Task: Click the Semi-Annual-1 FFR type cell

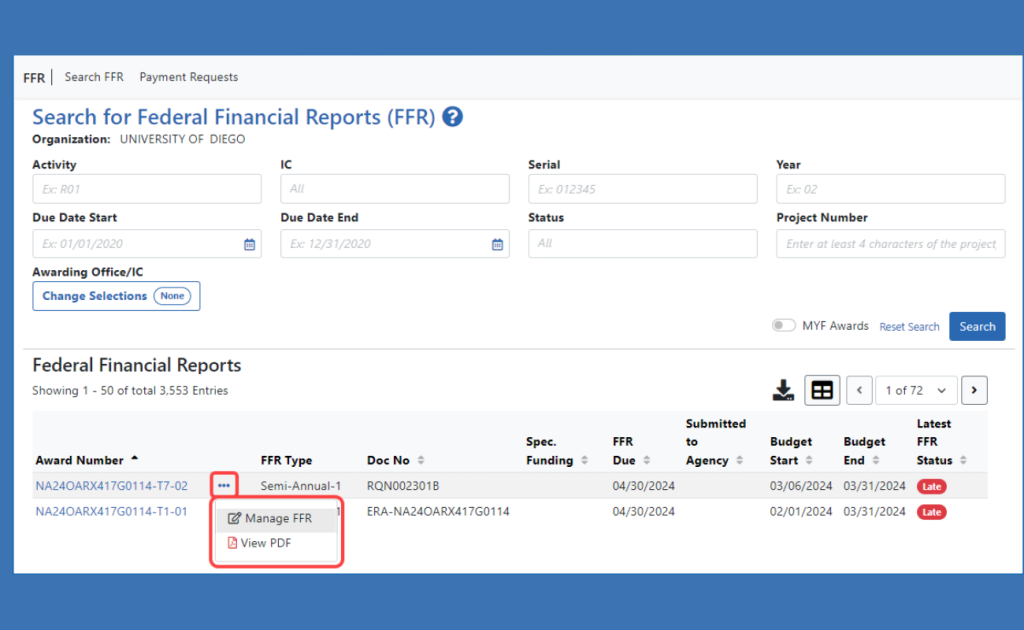Action: (x=300, y=486)
